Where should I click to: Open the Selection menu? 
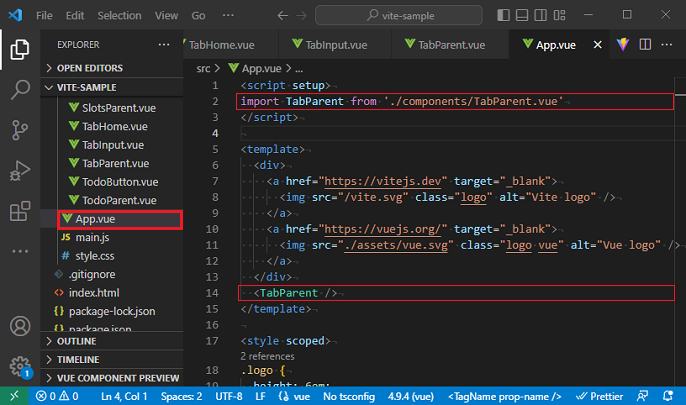(x=119, y=15)
